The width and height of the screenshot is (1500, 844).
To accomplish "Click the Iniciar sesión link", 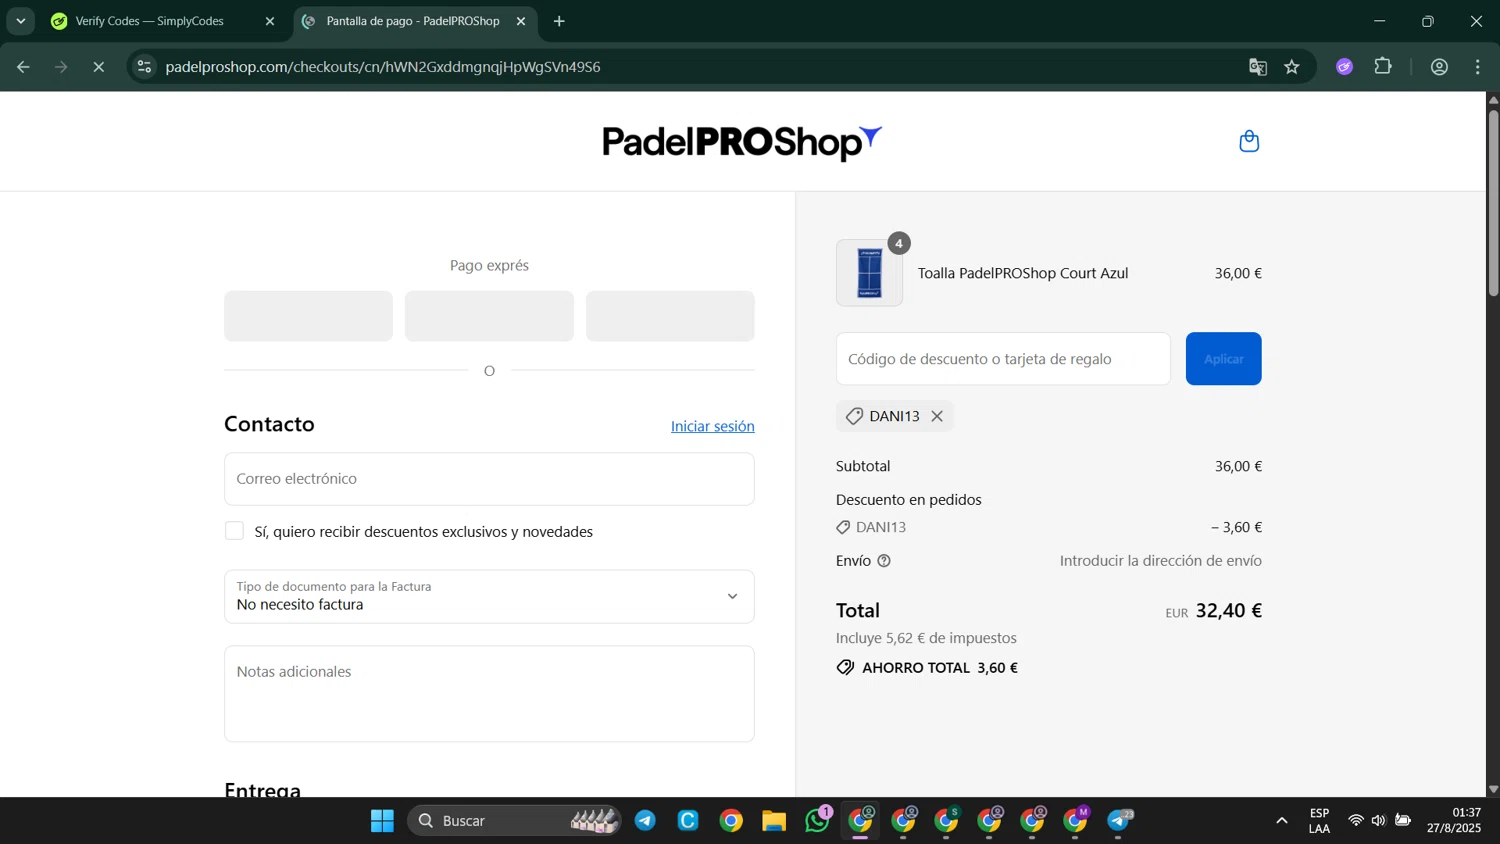I will (712, 426).
